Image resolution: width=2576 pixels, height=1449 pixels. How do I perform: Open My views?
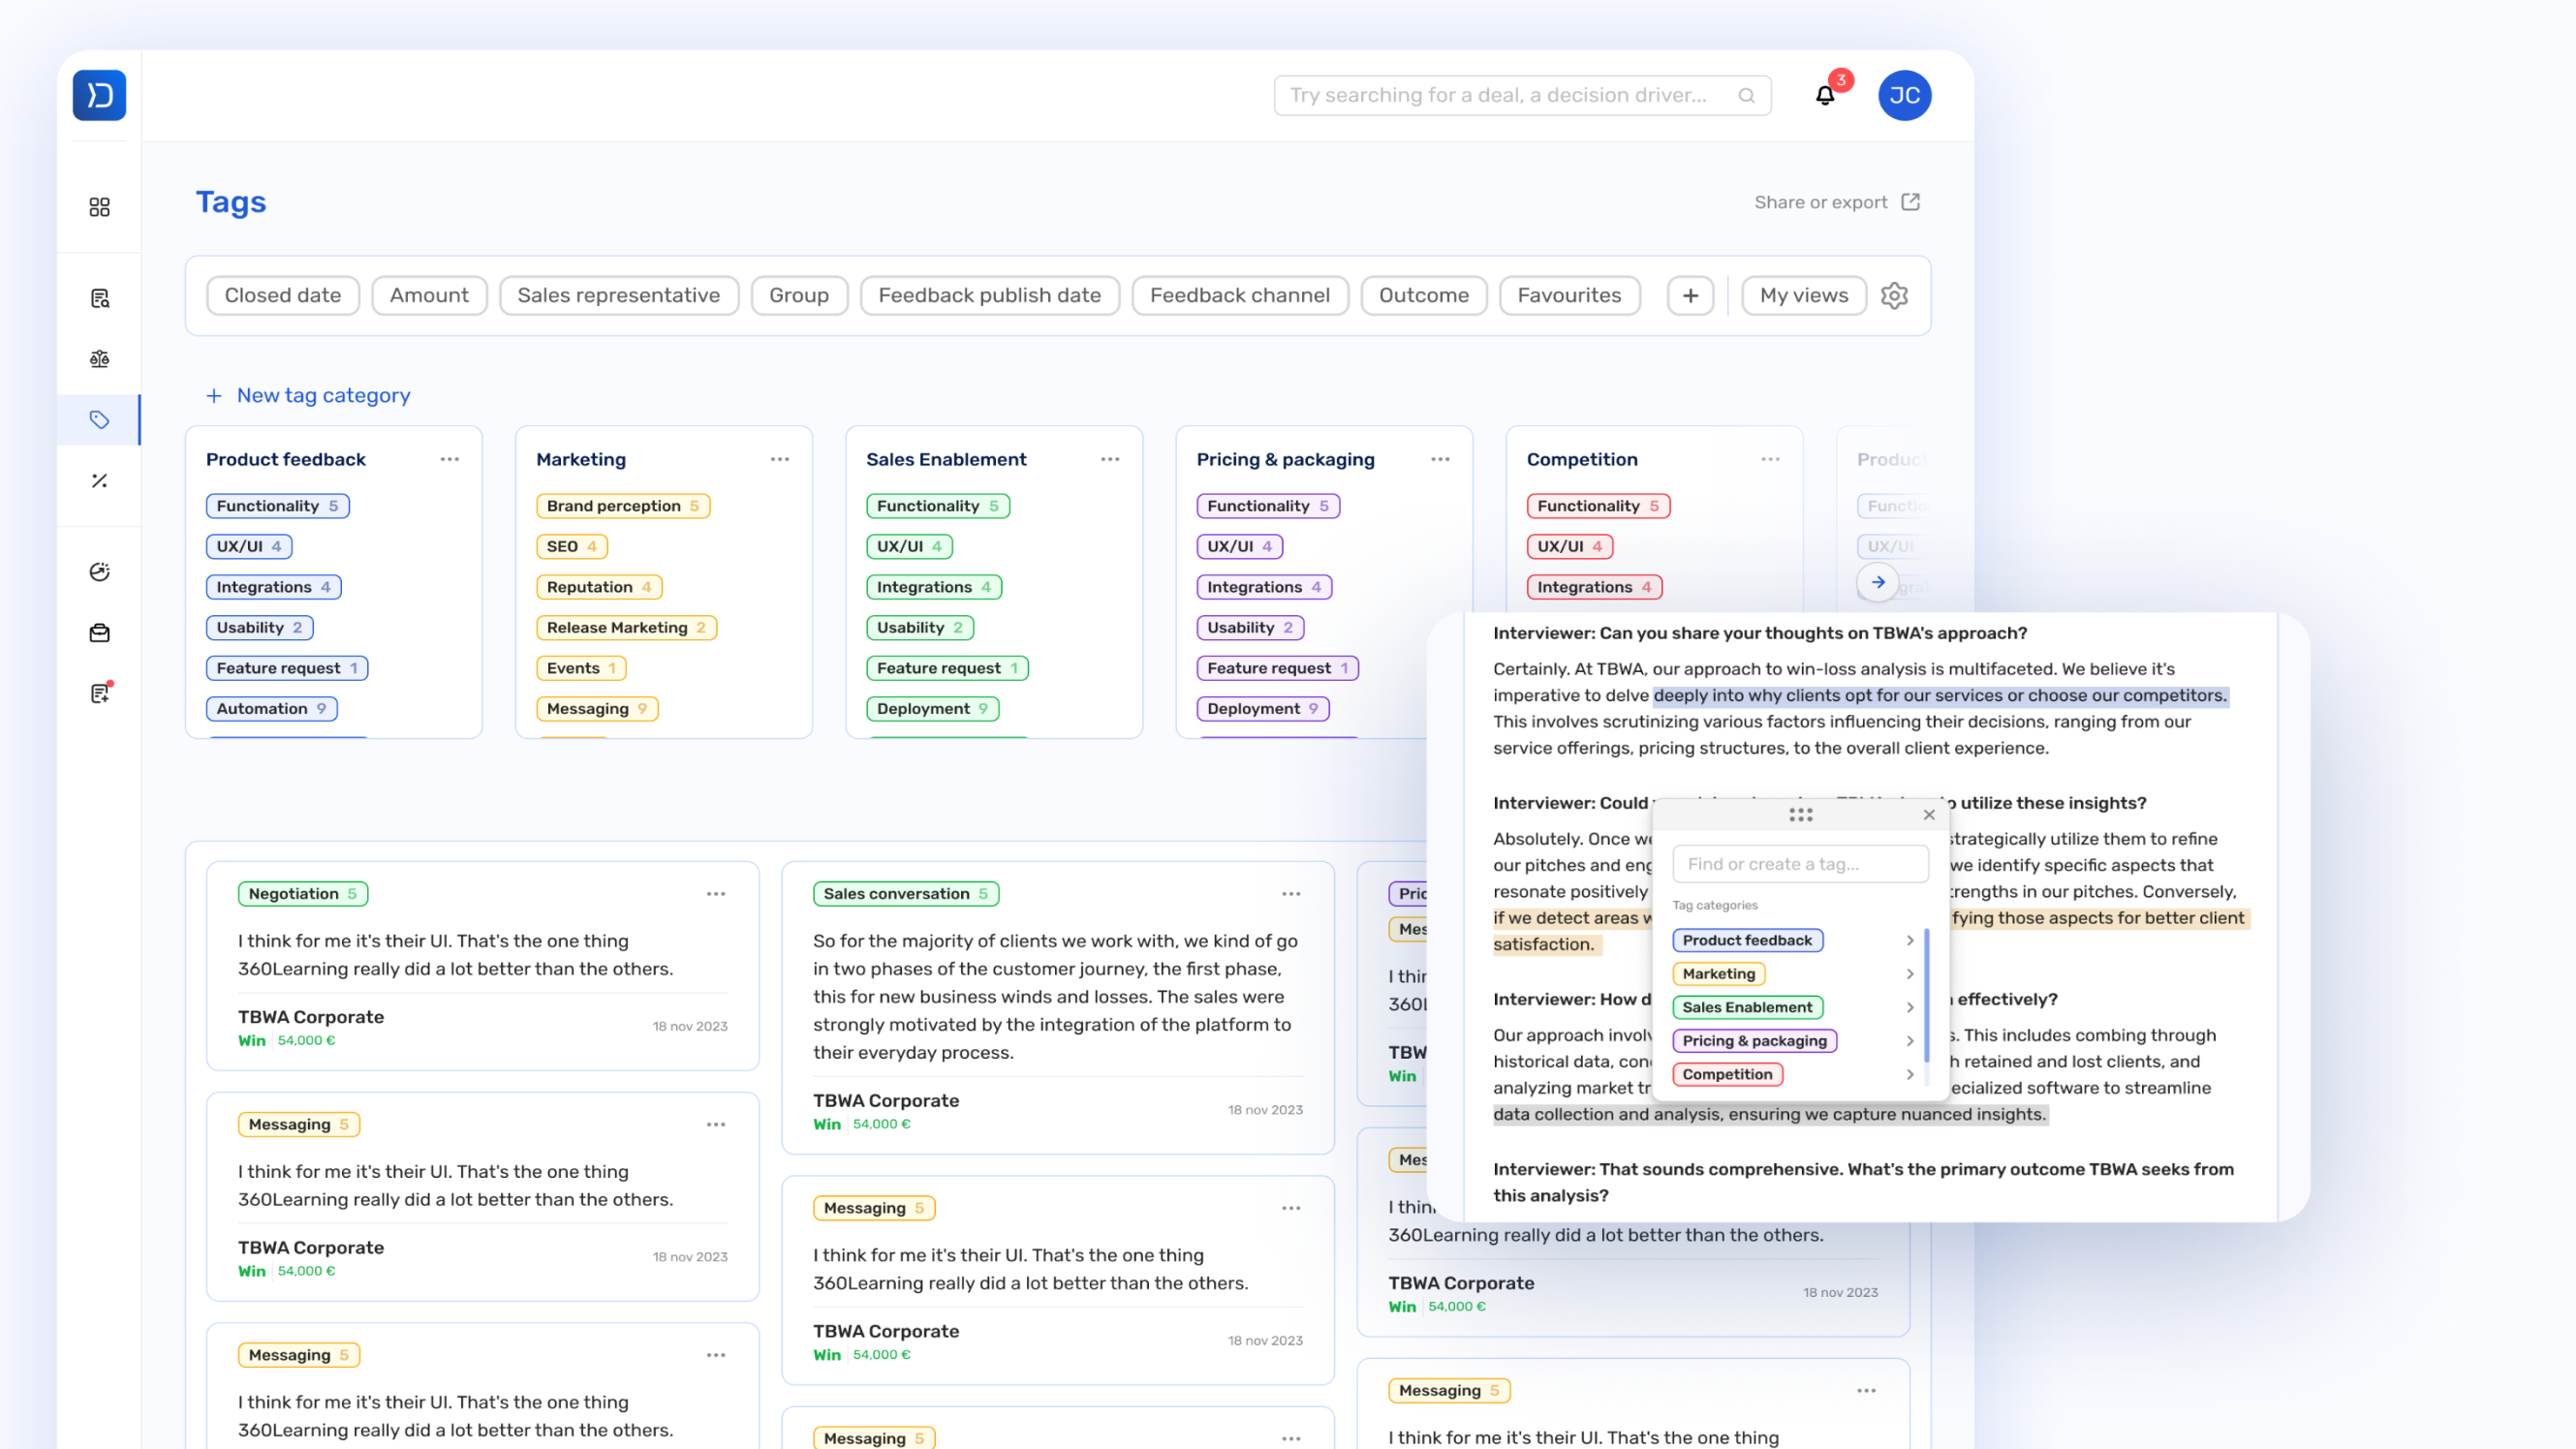pyautogui.click(x=1803, y=295)
